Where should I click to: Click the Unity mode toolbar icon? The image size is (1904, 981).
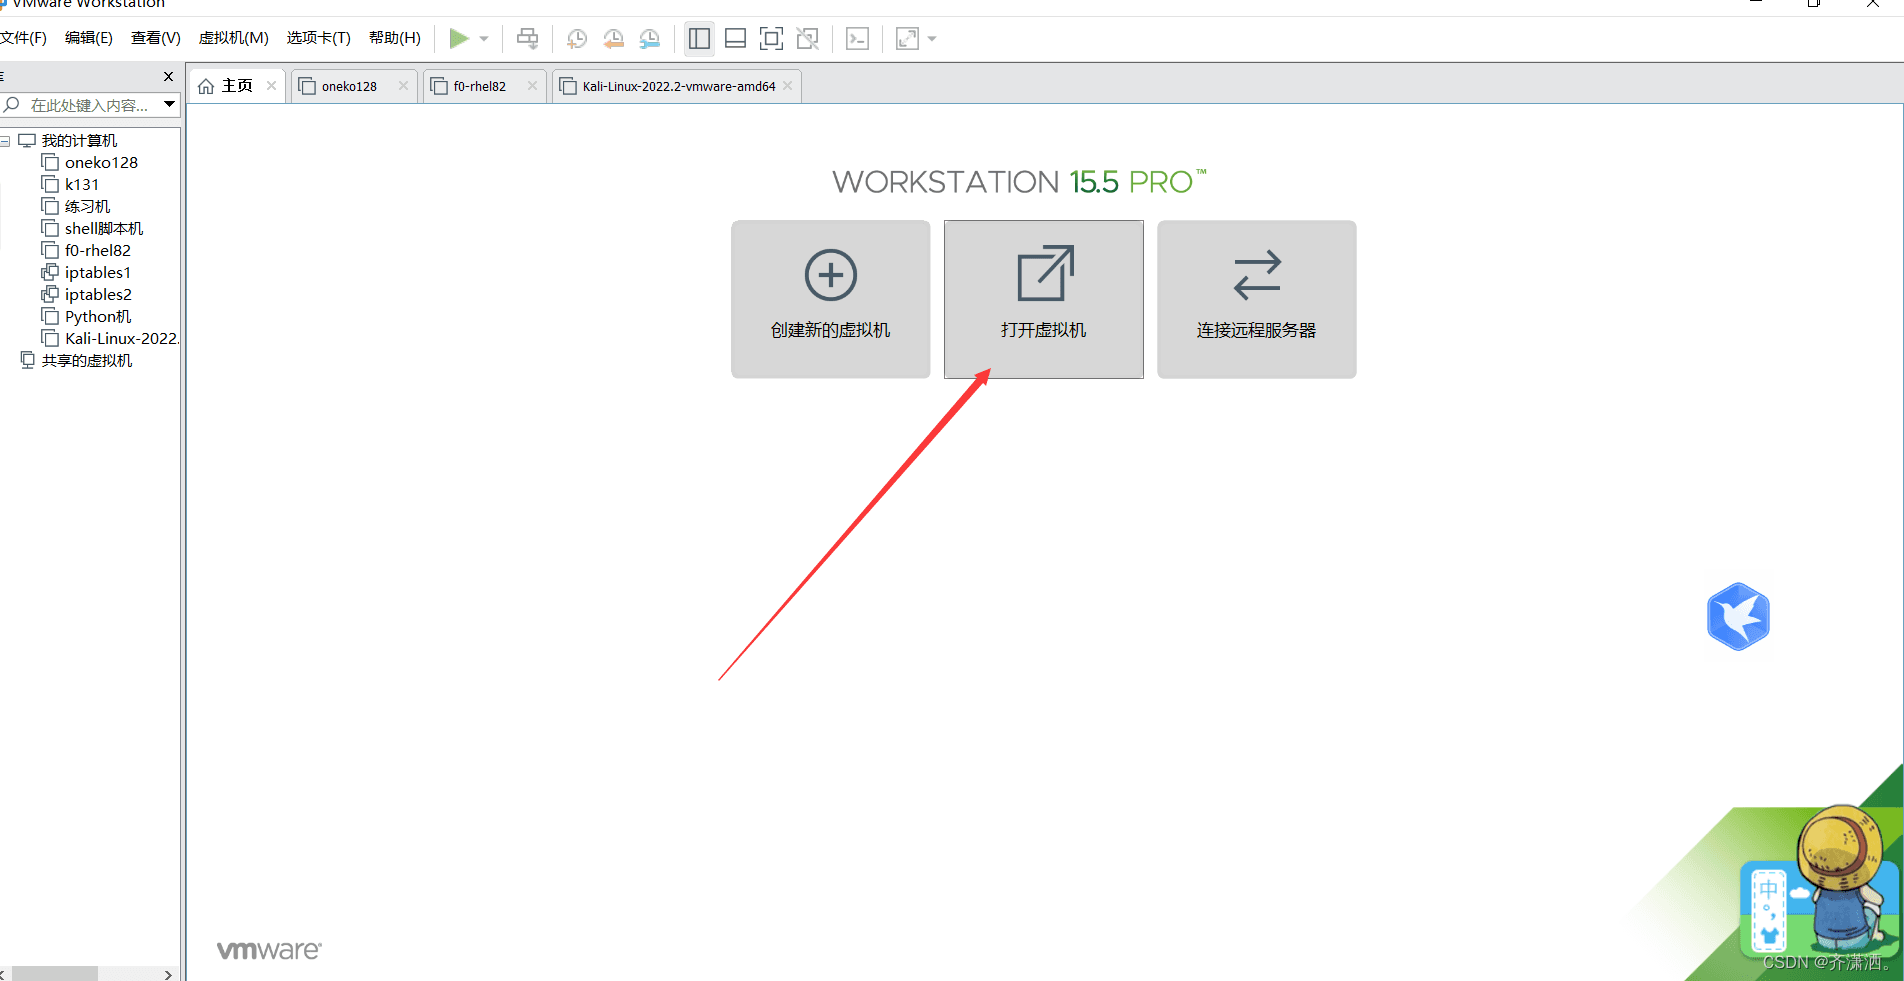[807, 39]
